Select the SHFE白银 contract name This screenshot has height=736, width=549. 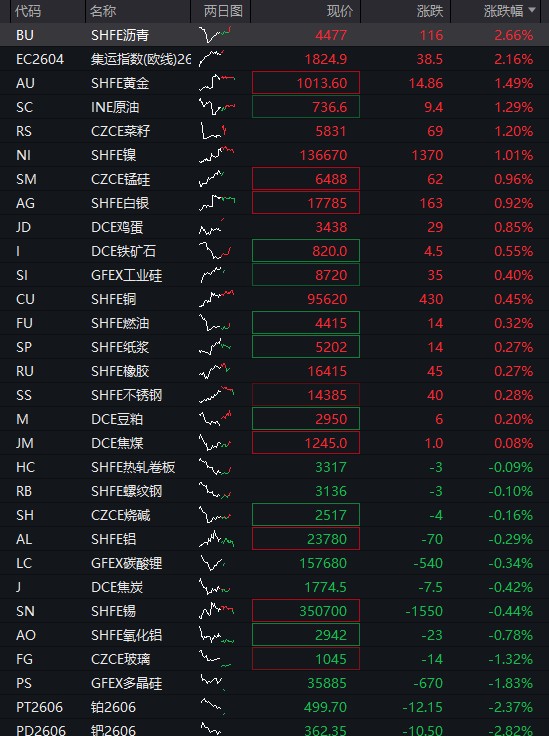pos(120,203)
